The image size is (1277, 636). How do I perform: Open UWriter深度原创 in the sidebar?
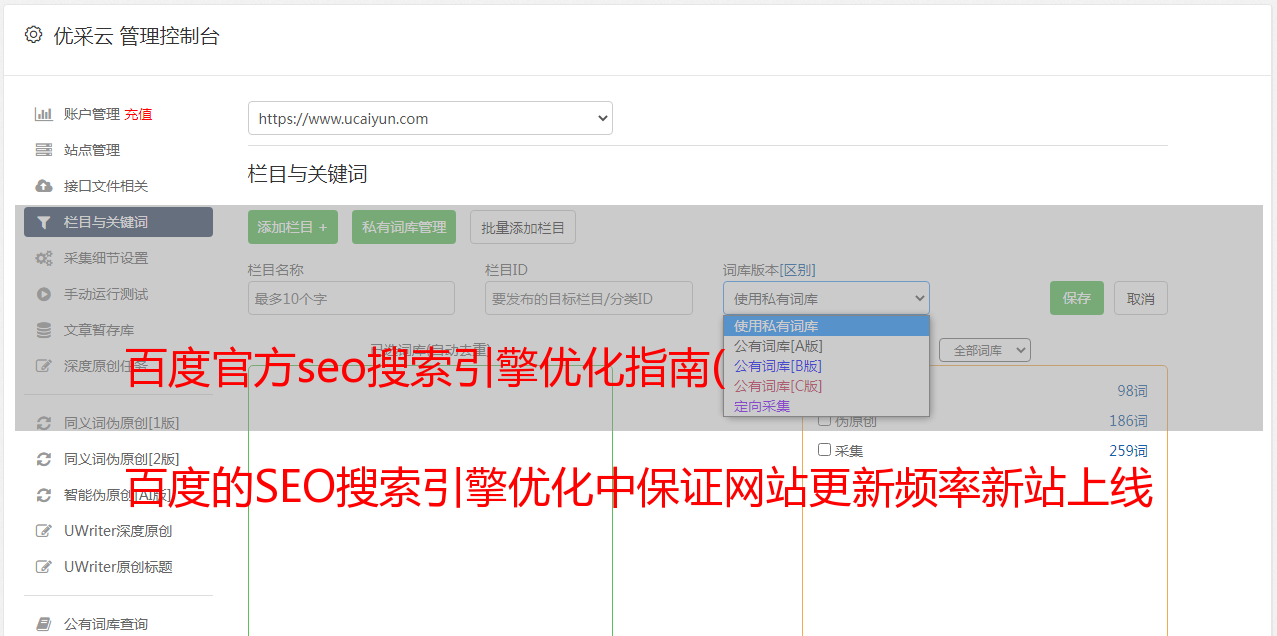click(118, 531)
